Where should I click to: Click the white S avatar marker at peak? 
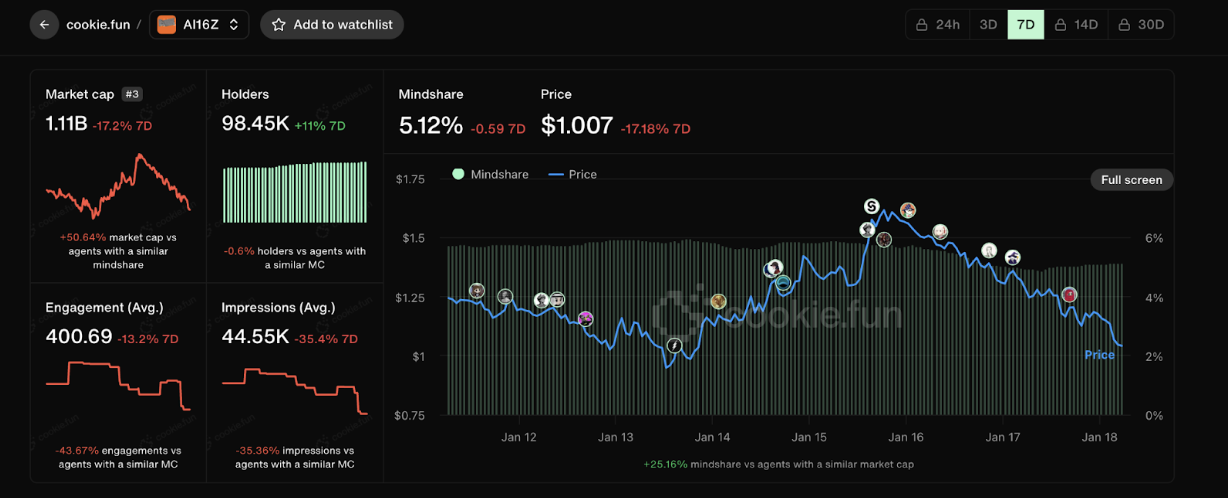pos(871,206)
